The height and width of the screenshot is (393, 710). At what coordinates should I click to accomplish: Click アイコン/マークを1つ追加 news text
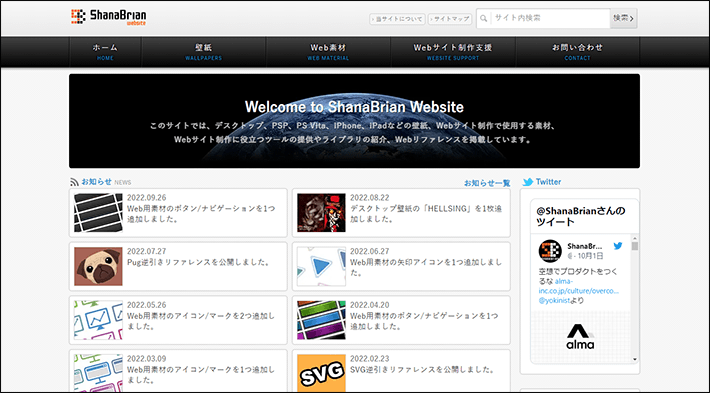pyautogui.click(x=201, y=374)
